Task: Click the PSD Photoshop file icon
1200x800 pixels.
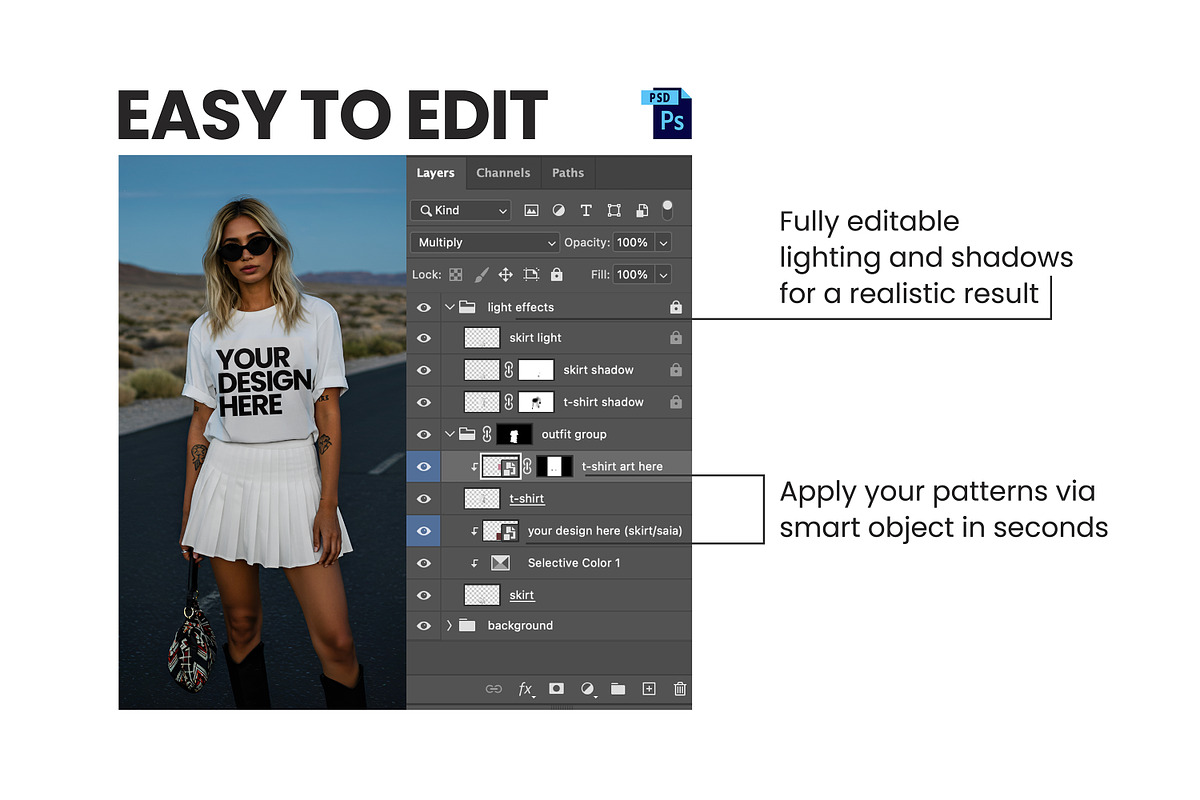Action: (x=666, y=113)
